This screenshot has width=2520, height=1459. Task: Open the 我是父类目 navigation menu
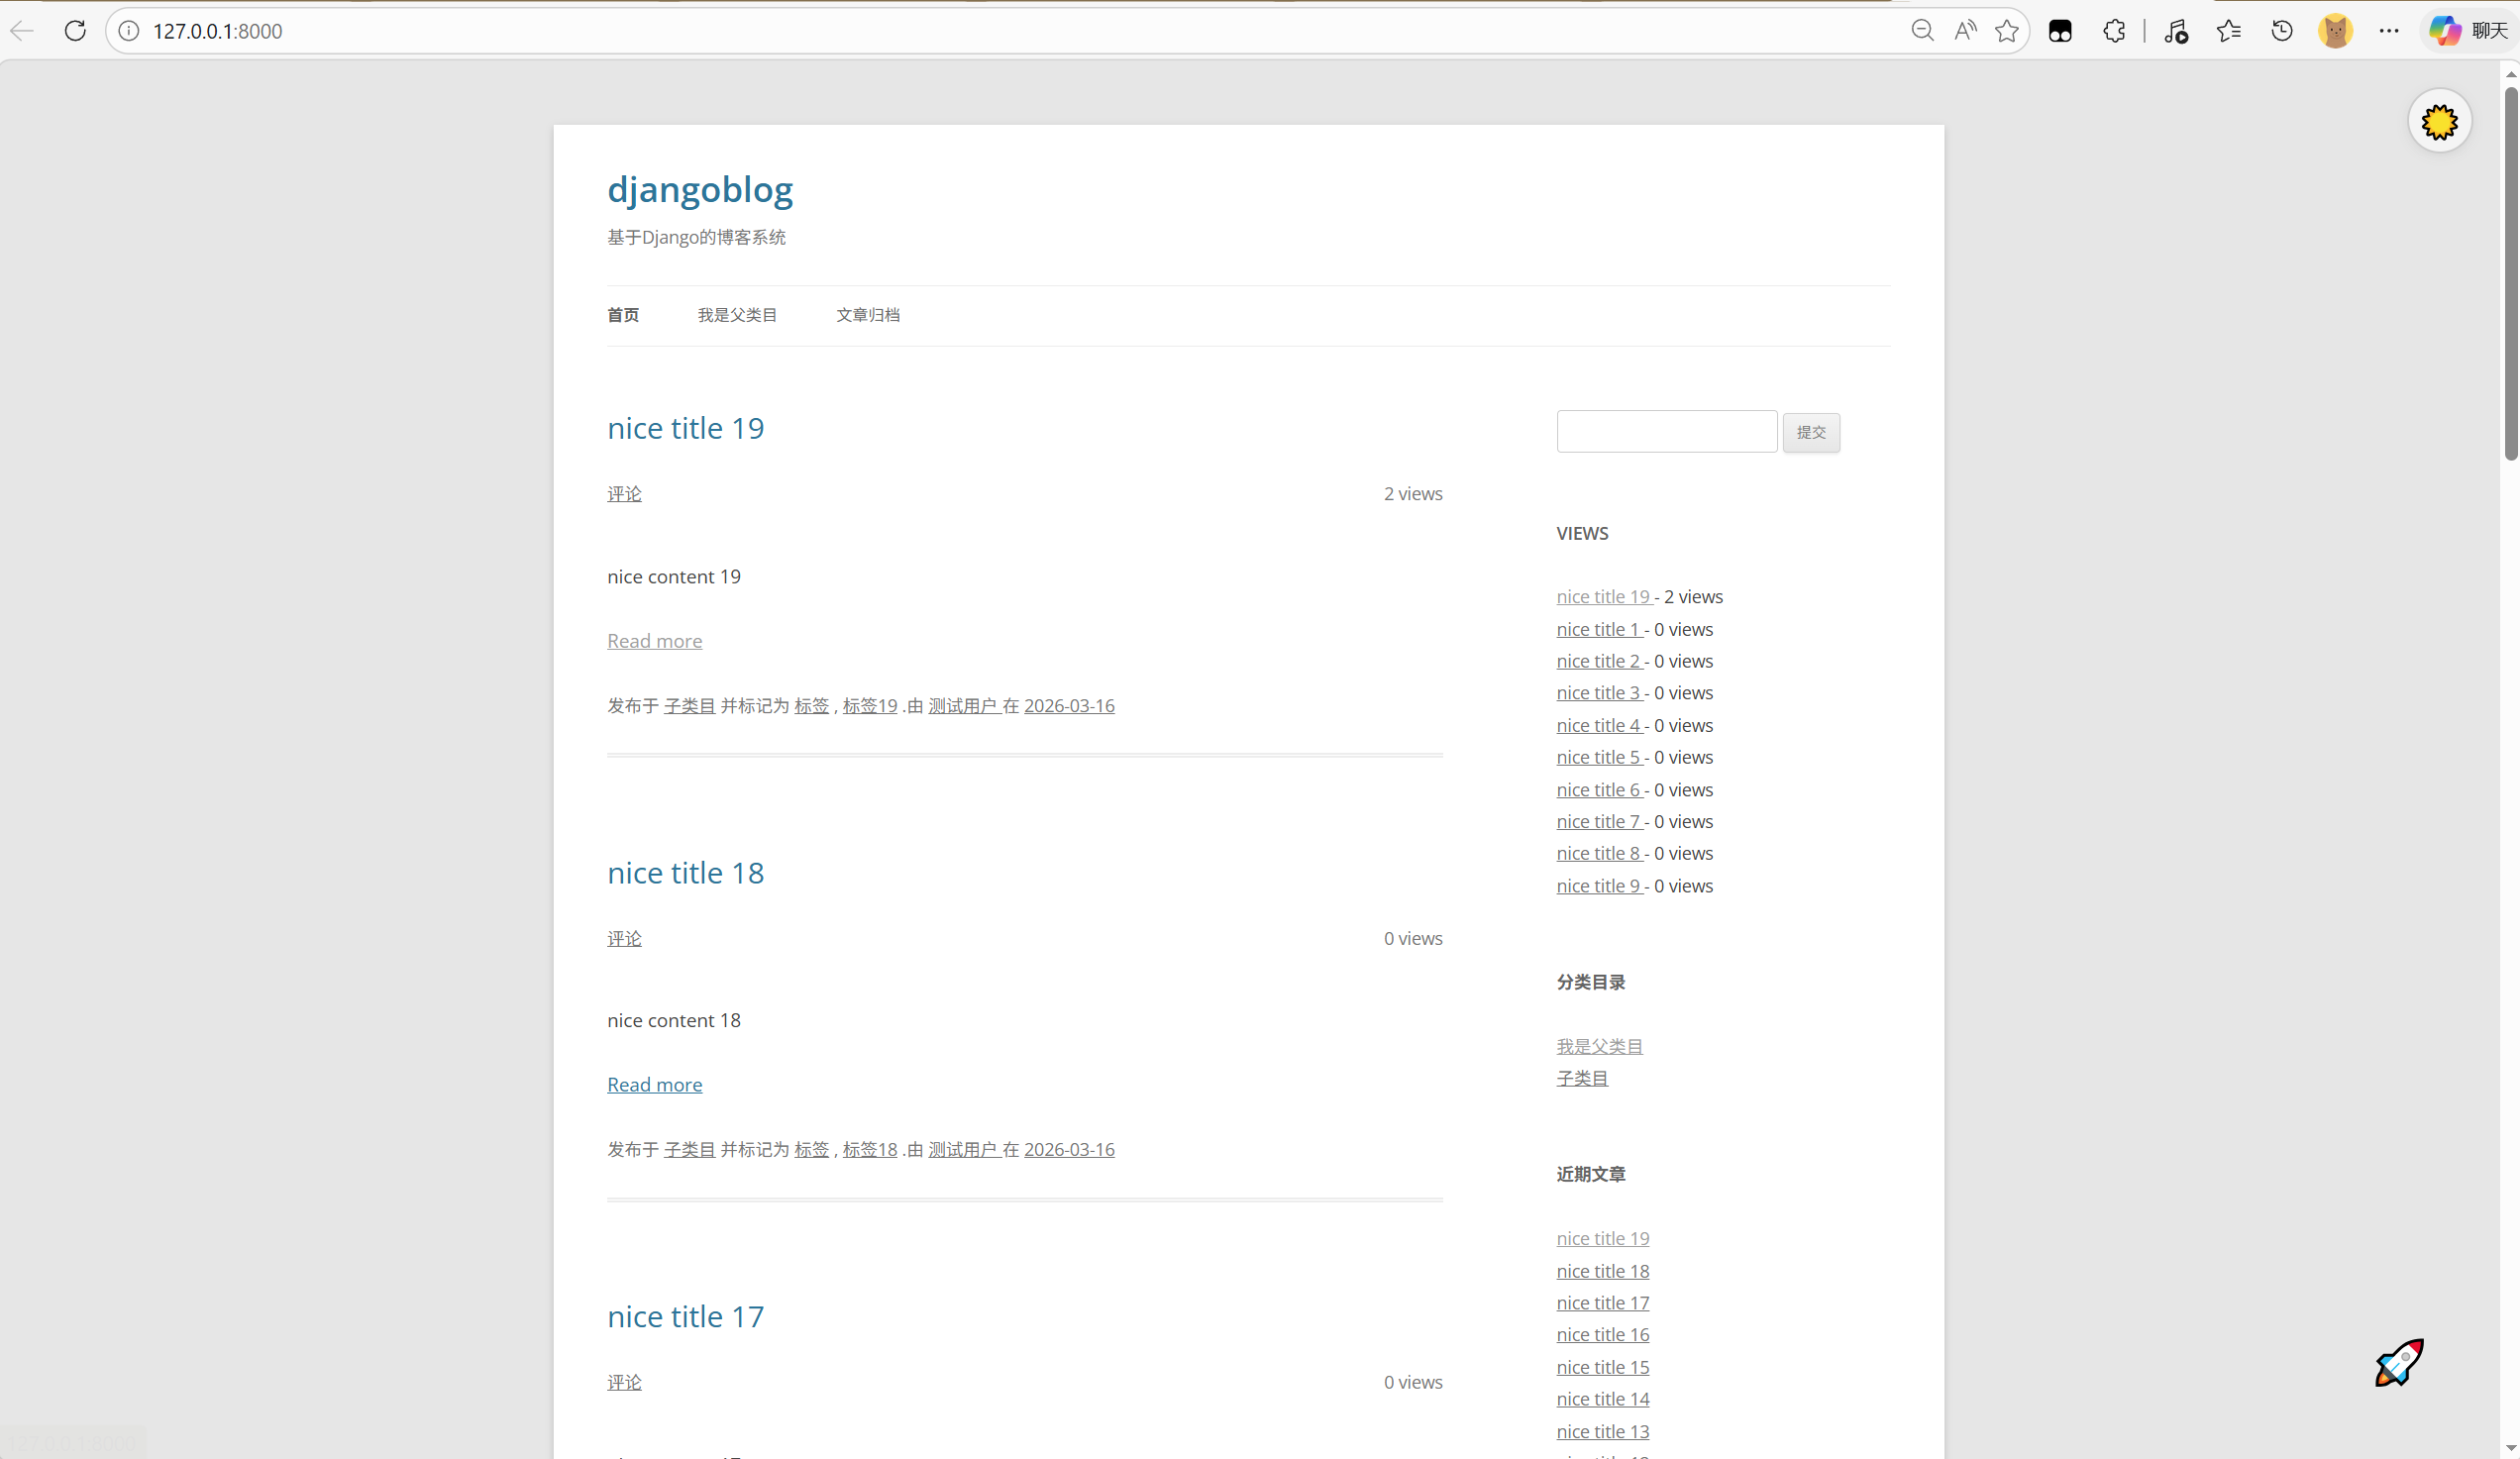(x=737, y=315)
